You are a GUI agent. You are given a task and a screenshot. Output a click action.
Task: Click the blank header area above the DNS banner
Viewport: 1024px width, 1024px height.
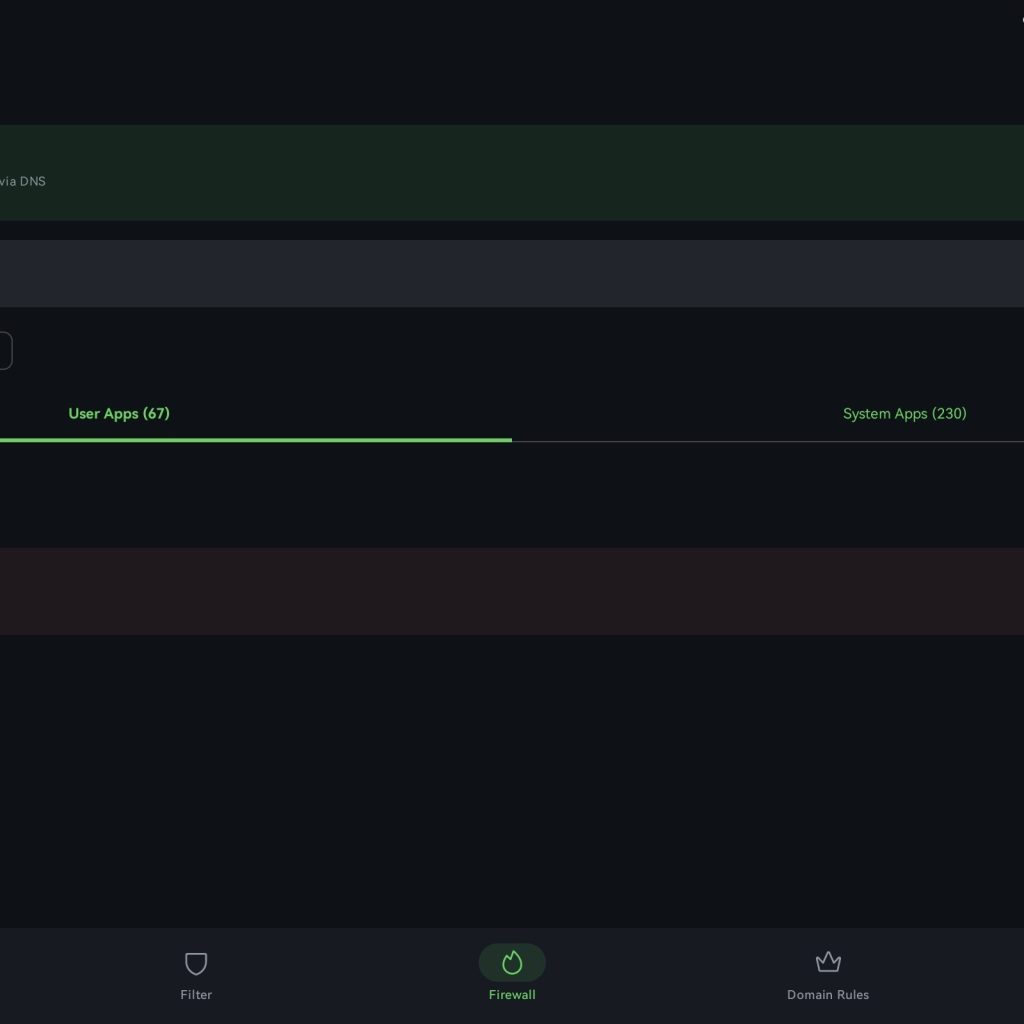[512, 62]
